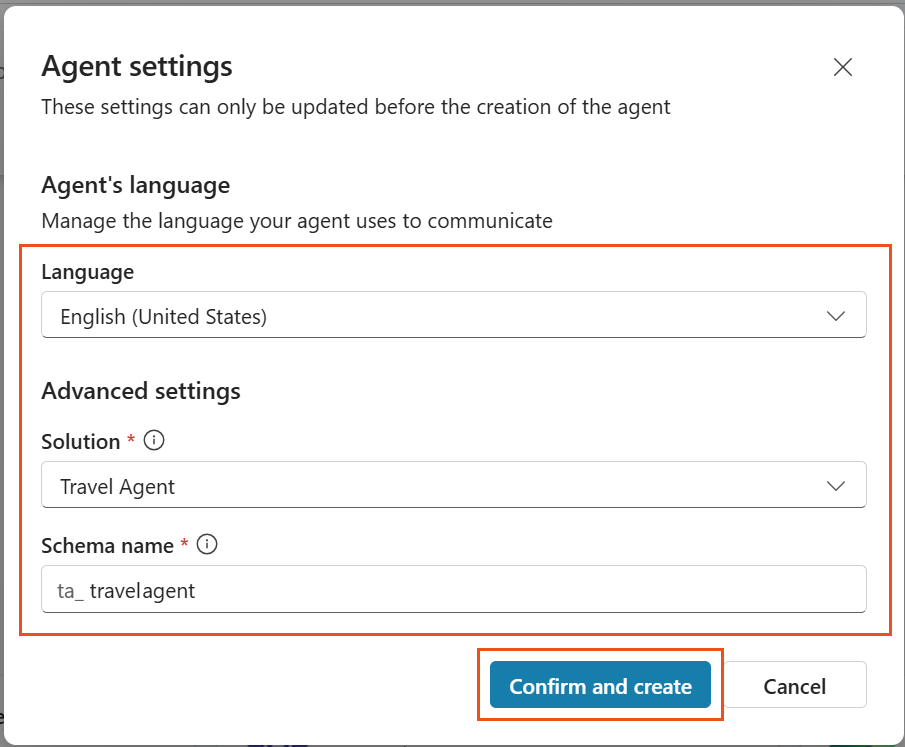Image resolution: width=905 pixels, height=747 pixels.
Task: Click the Agent settings dialog heading
Action: [x=136, y=66]
